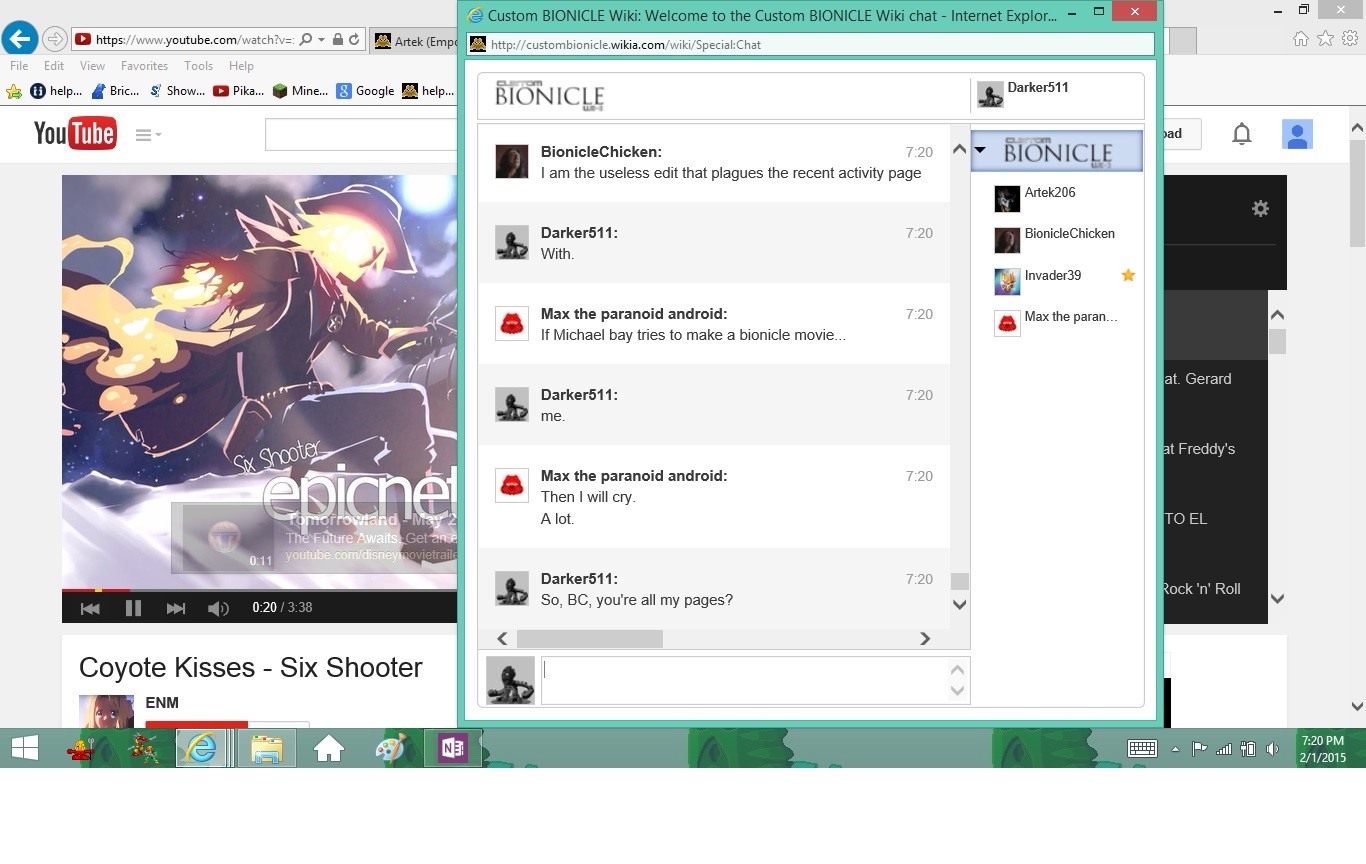1366x864 pixels.
Task: Open the Tools menu
Action: pyautogui.click(x=198, y=66)
